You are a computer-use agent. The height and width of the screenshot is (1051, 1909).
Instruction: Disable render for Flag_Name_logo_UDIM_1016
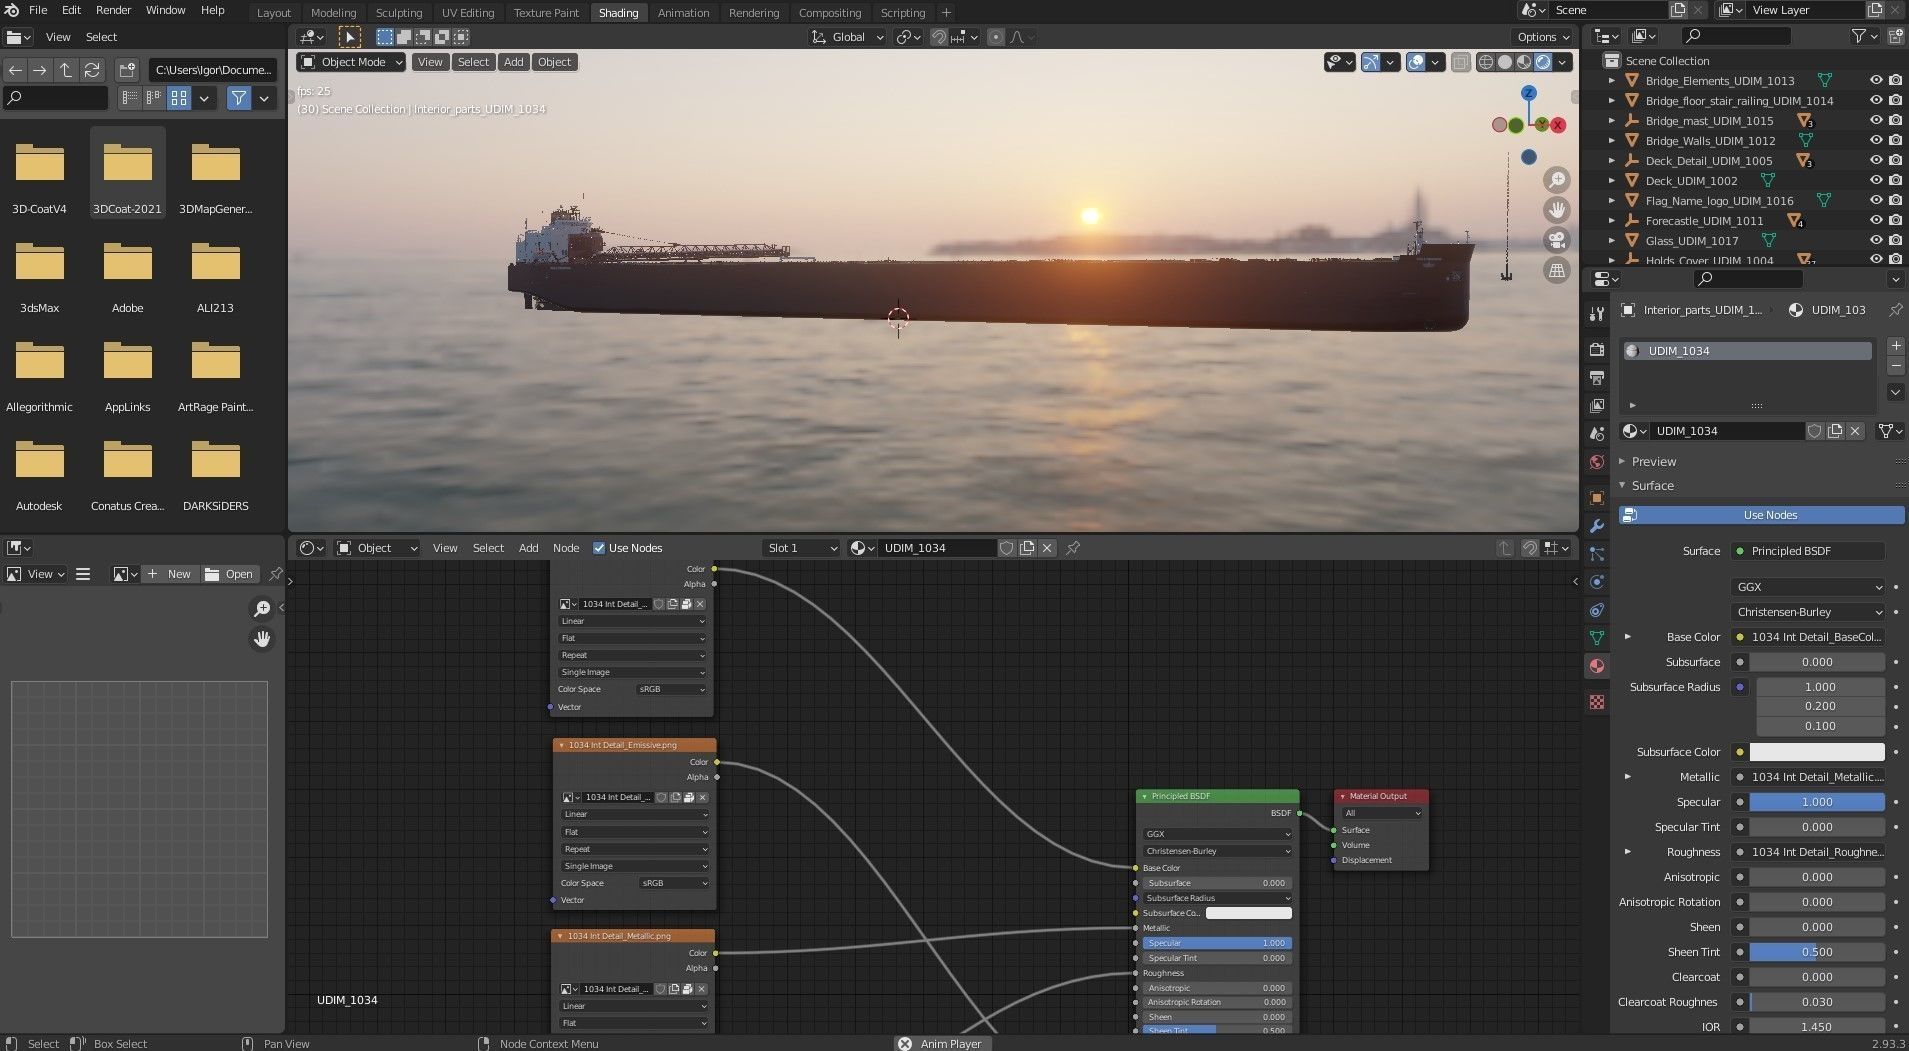click(1895, 201)
